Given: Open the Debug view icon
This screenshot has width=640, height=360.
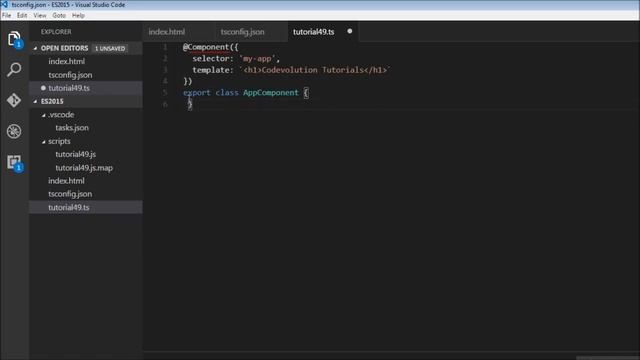Looking at the screenshot, I should point(14,131).
